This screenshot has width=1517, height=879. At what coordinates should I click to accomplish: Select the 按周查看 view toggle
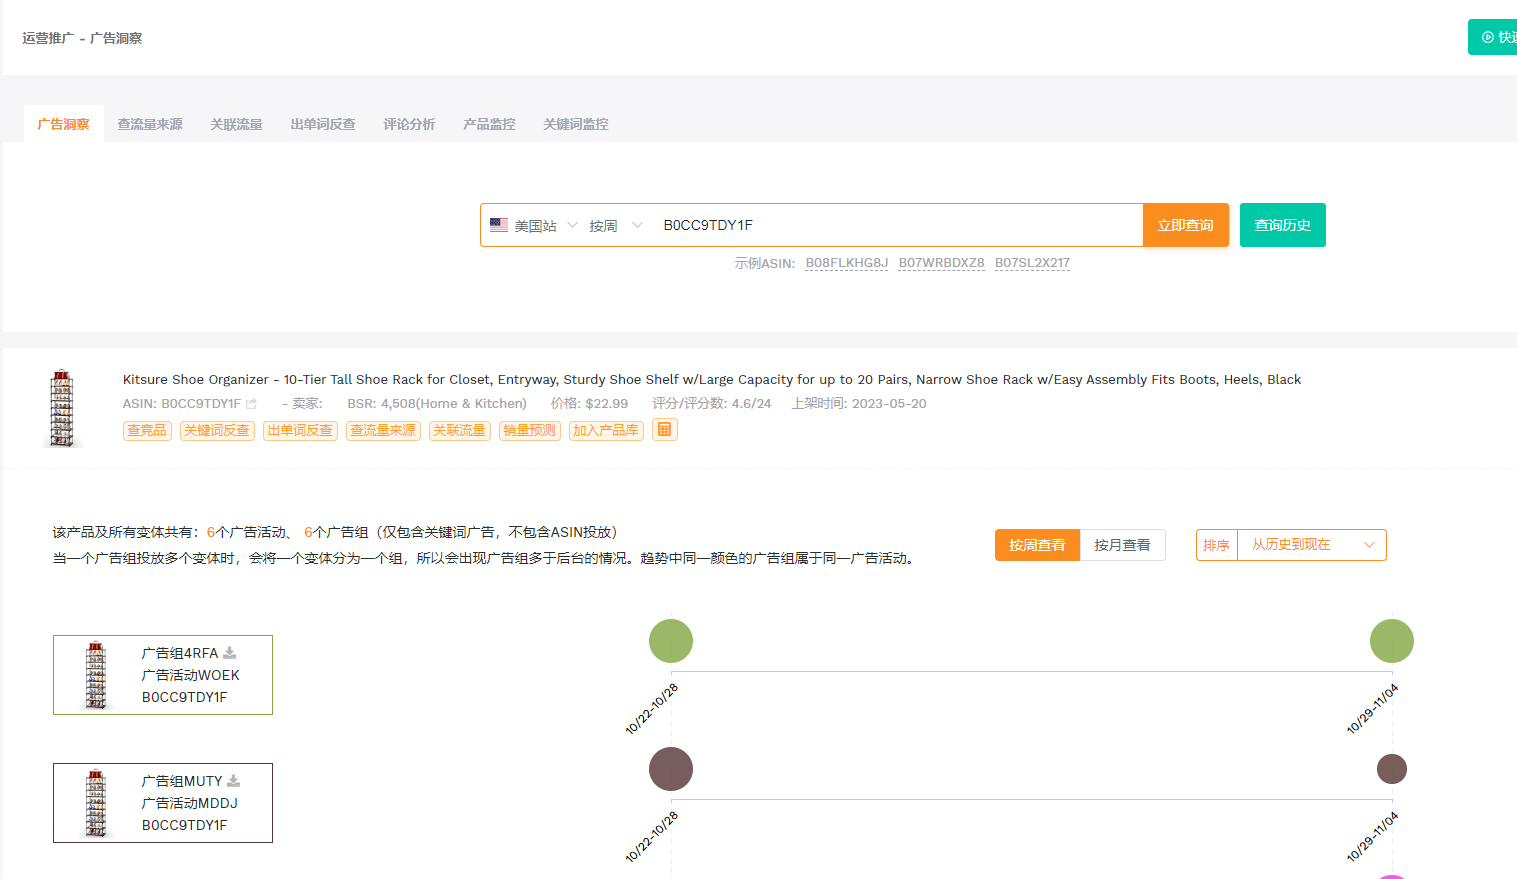1037,544
